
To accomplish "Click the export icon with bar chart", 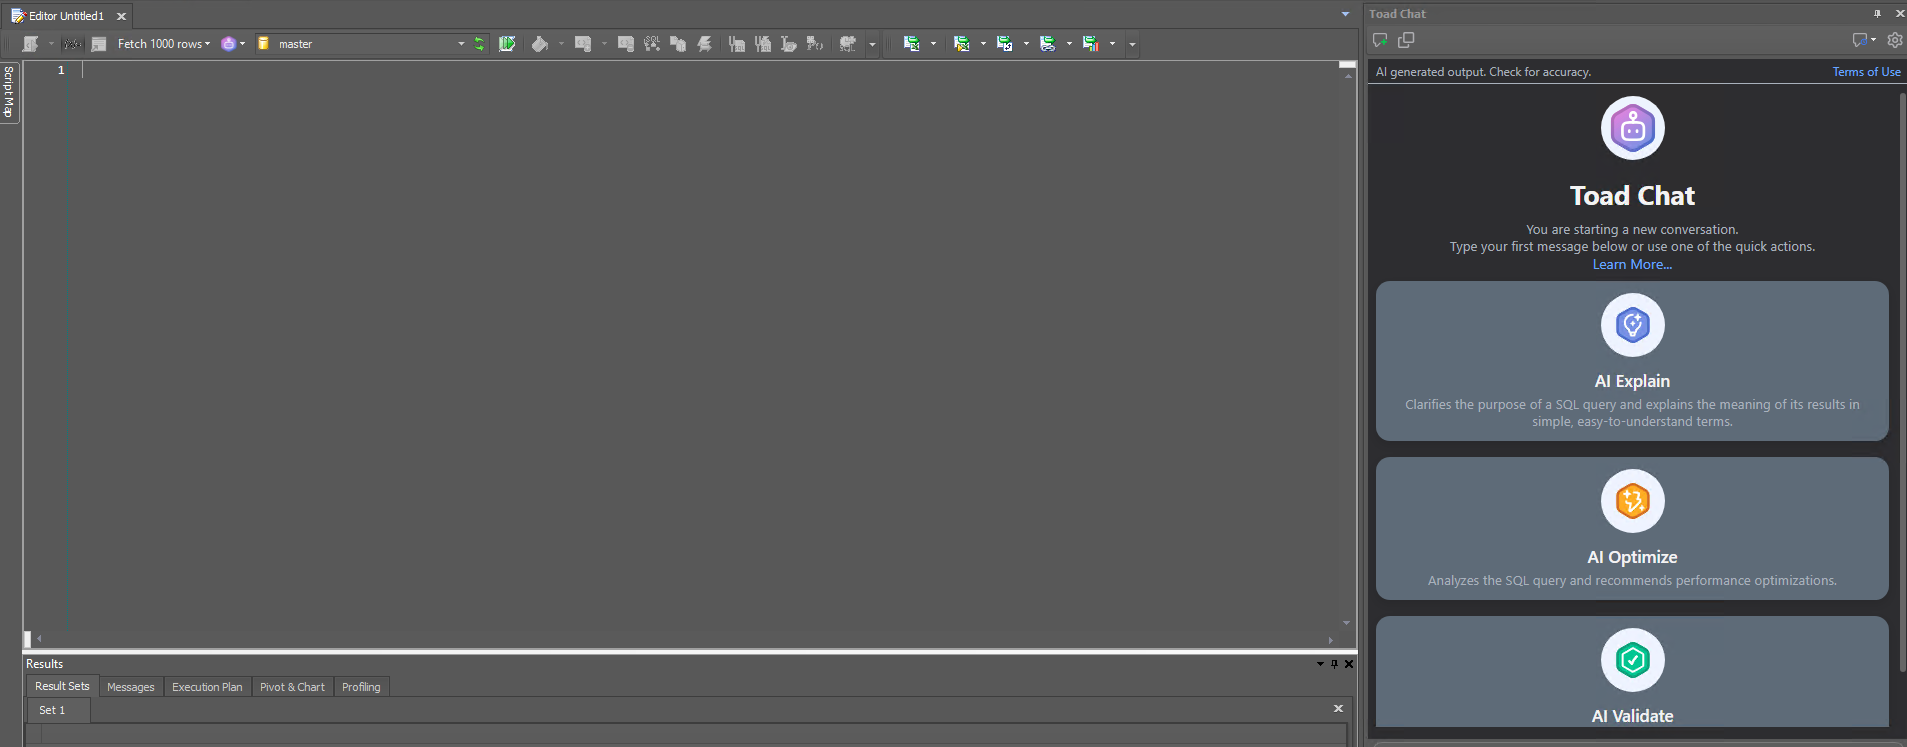I will pos(1090,44).
